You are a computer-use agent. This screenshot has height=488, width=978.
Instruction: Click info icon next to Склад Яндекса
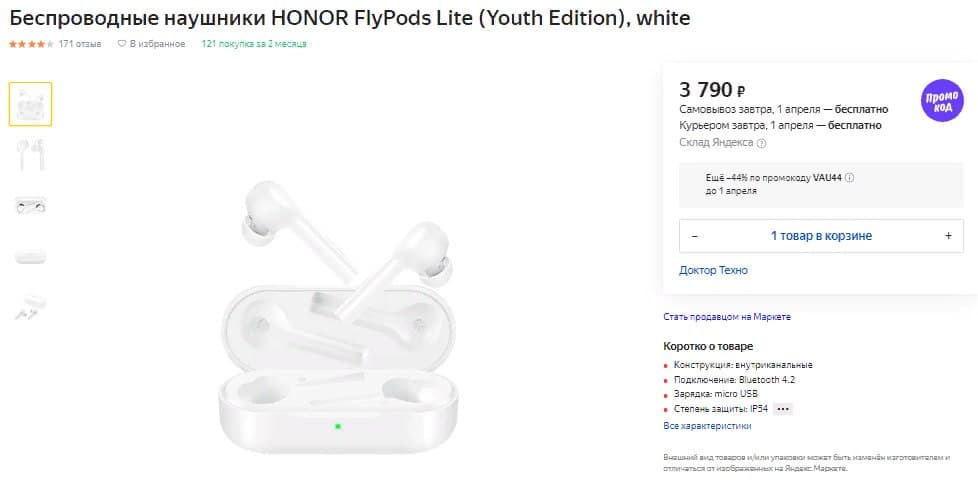tap(762, 143)
